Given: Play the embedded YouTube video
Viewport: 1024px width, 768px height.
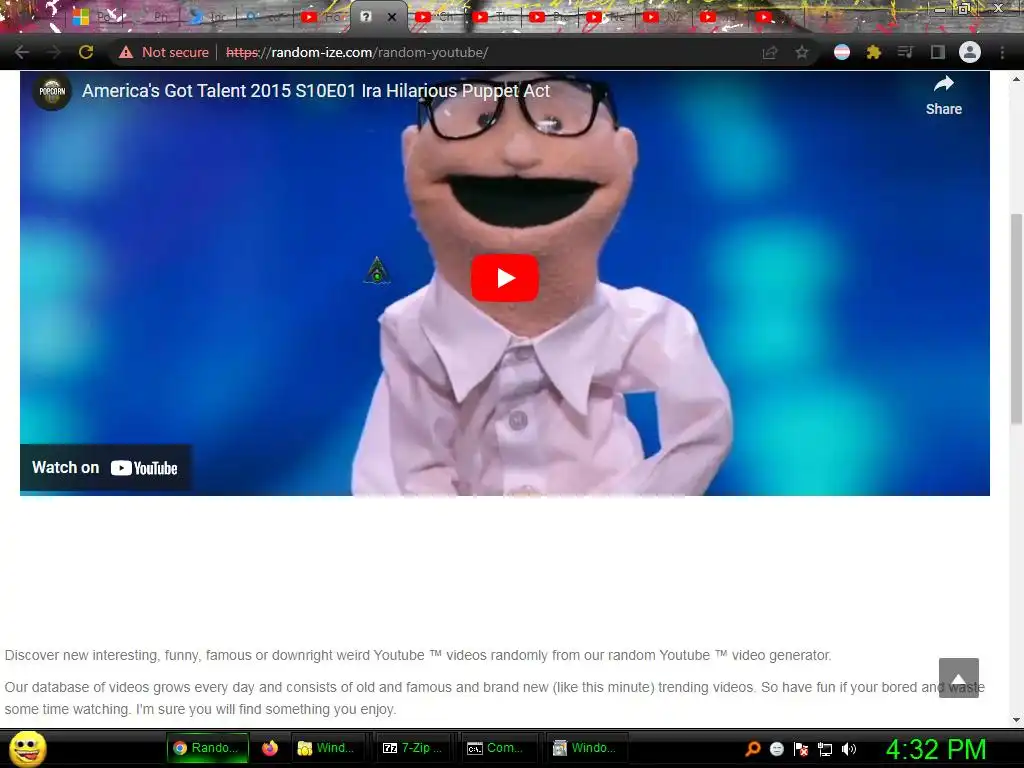Looking at the screenshot, I should (505, 278).
